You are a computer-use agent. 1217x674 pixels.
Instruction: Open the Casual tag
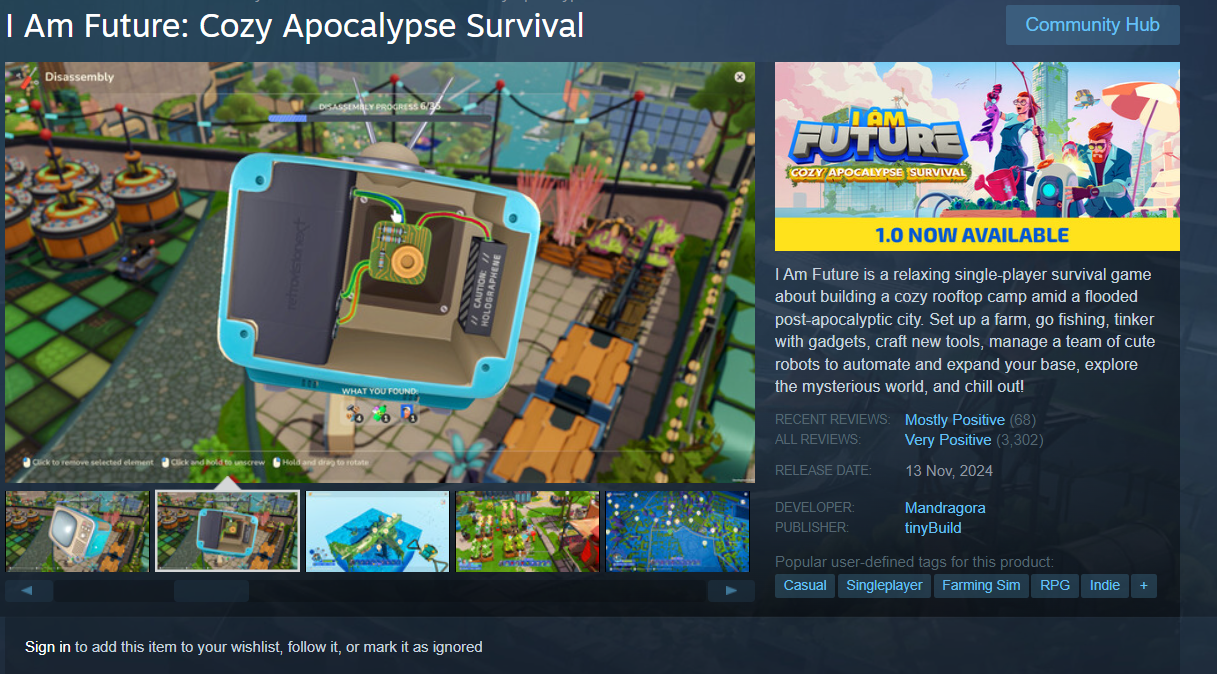pyautogui.click(x=805, y=585)
